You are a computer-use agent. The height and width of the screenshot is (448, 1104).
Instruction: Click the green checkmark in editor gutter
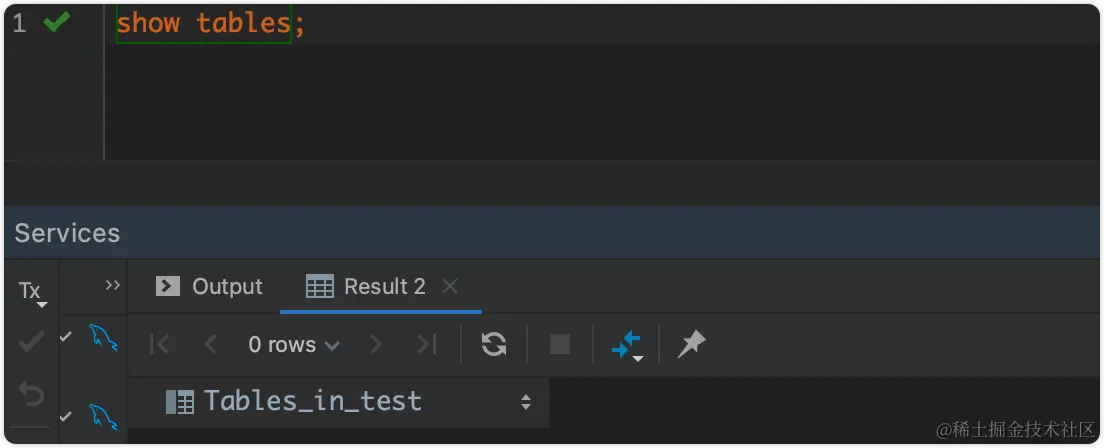click(56, 23)
